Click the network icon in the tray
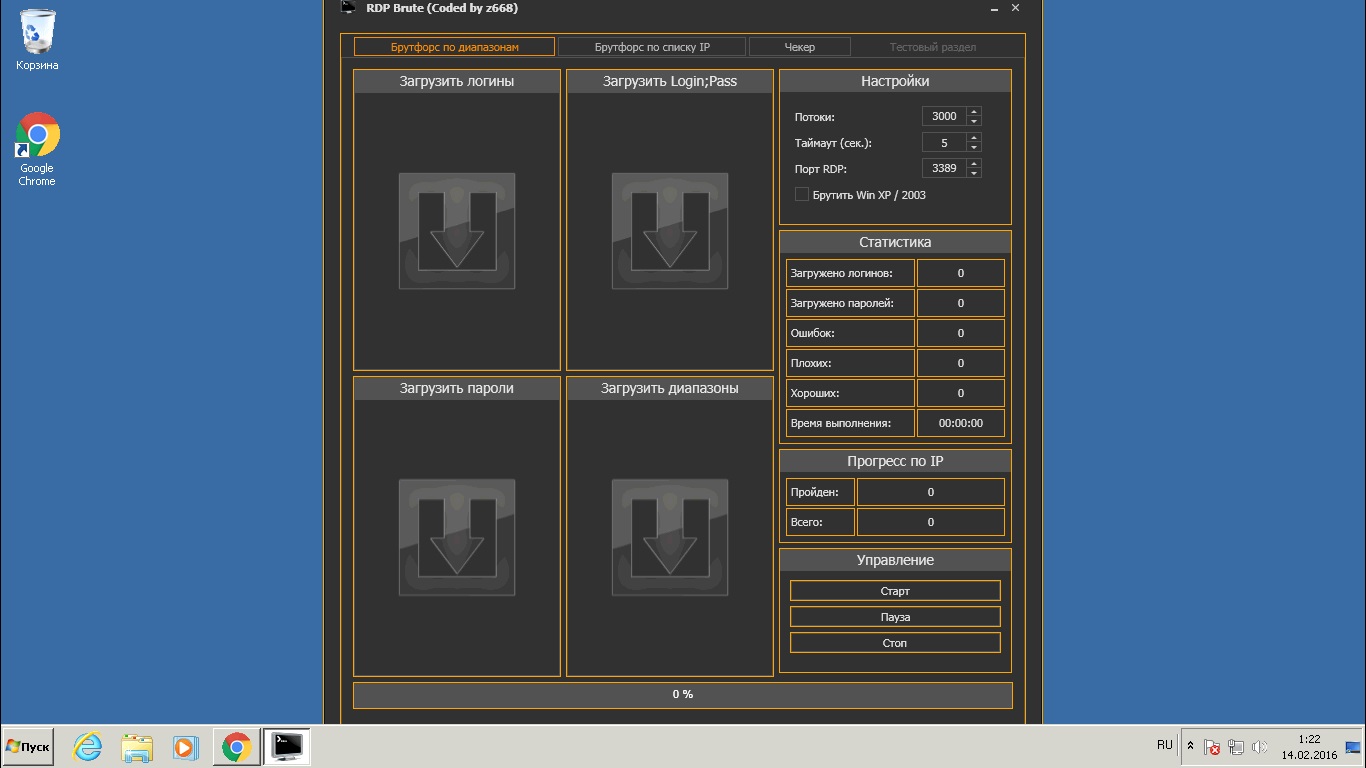Viewport: 1366px width, 768px height. (x=1237, y=746)
